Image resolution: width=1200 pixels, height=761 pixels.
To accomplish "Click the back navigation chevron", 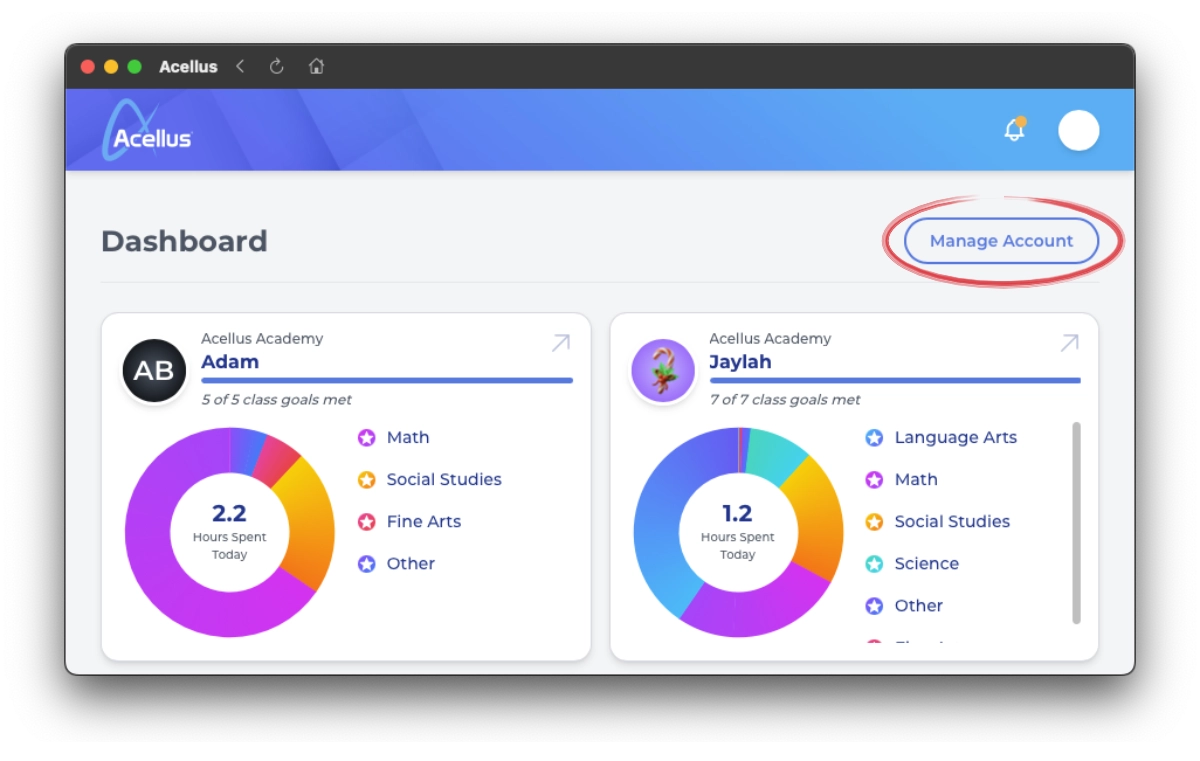I will [240, 66].
